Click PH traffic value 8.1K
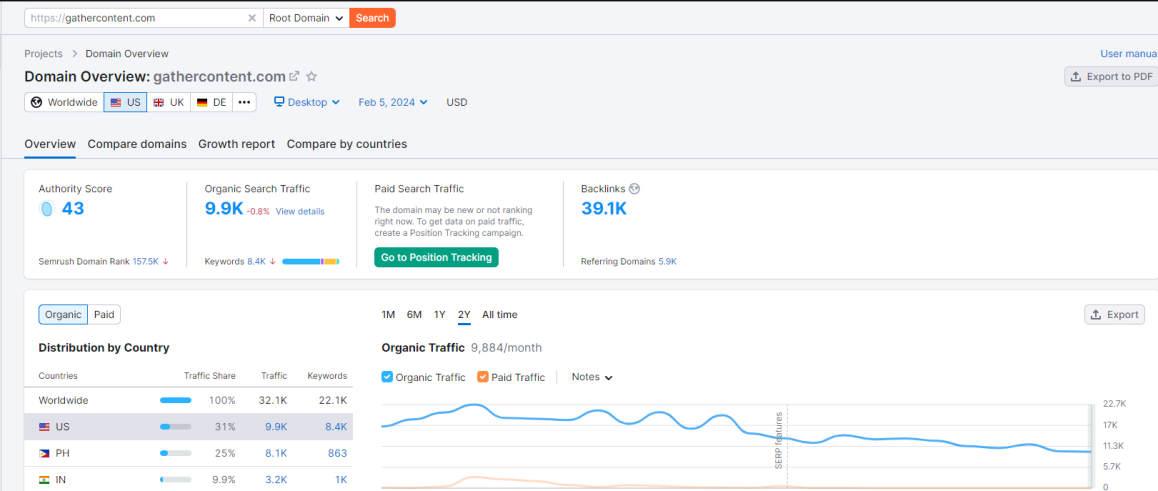 [276, 453]
